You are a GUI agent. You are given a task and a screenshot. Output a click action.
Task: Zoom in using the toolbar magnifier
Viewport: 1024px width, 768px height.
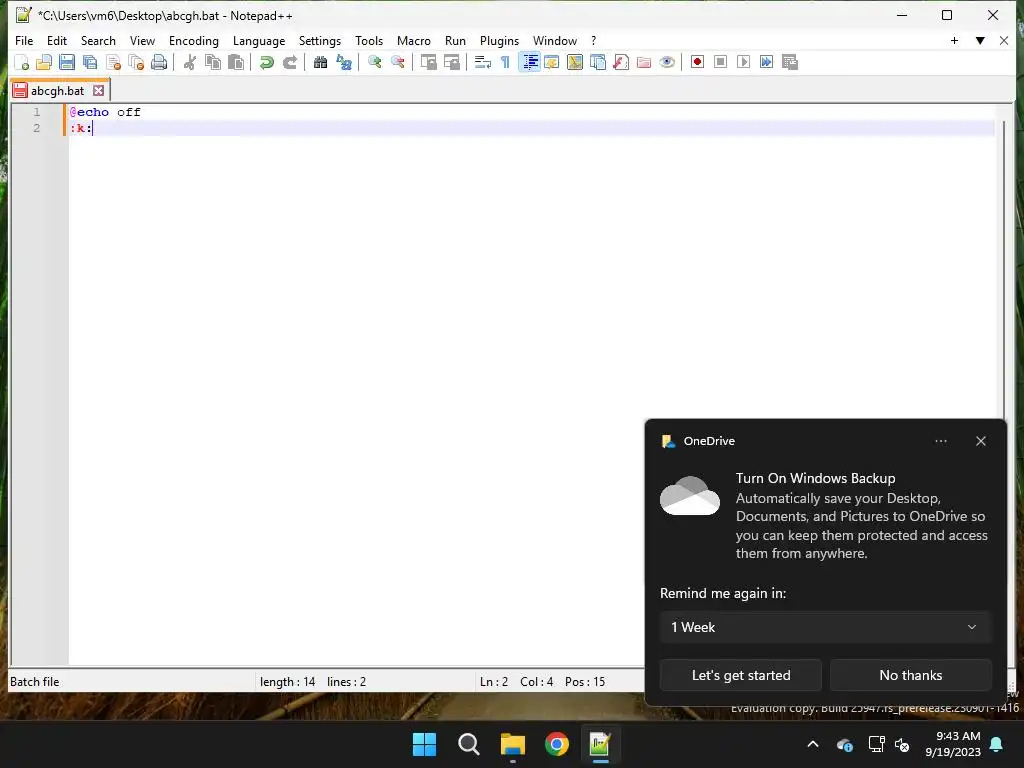coord(374,62)
